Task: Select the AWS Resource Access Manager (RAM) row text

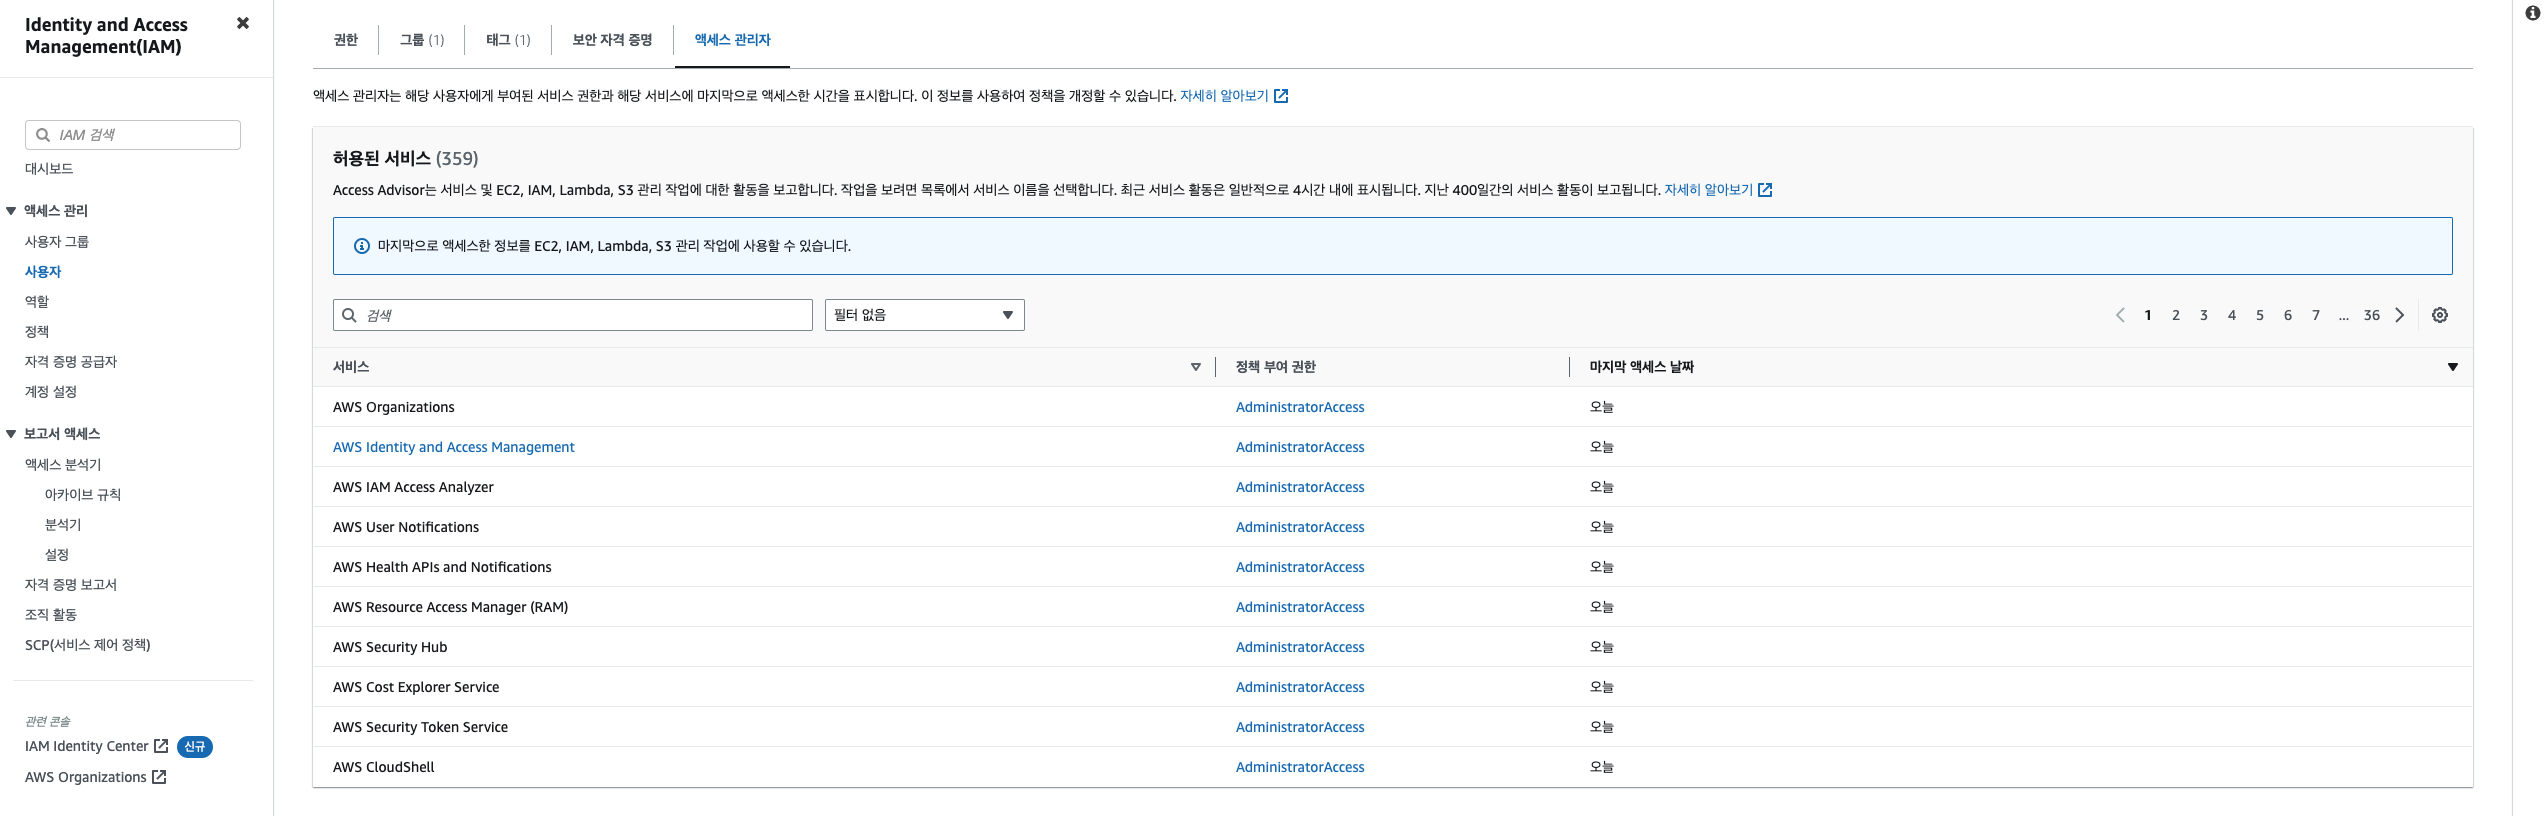Action: click(x=450, y=607)
